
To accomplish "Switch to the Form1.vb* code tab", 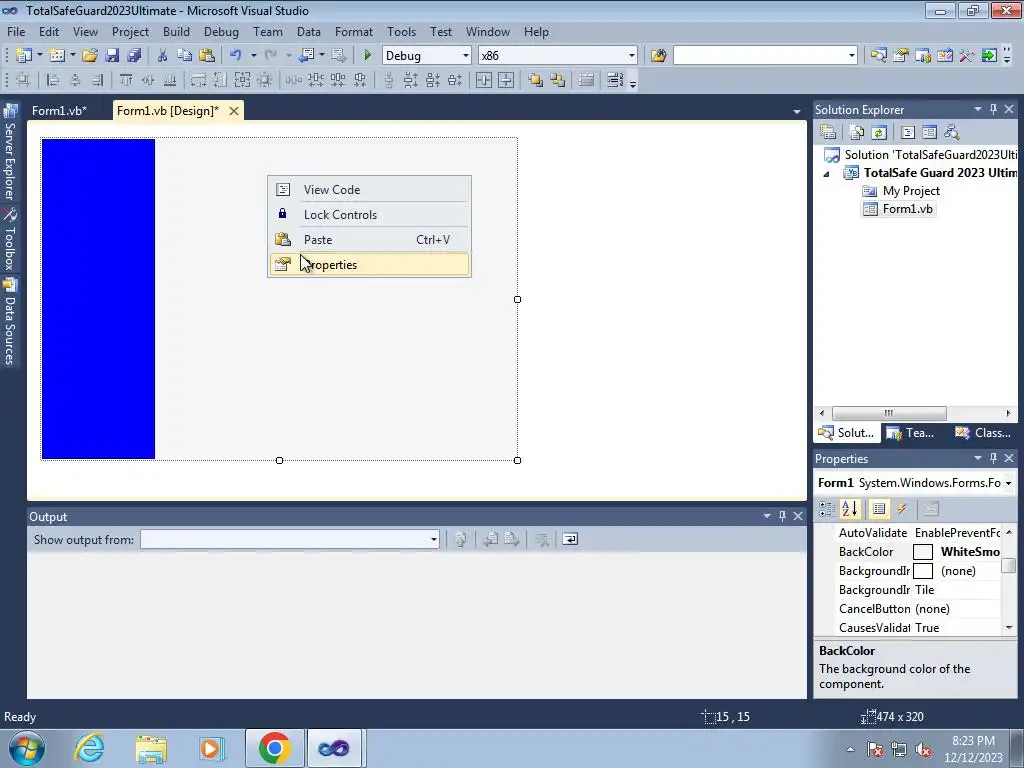I will [x=59, y=110].
